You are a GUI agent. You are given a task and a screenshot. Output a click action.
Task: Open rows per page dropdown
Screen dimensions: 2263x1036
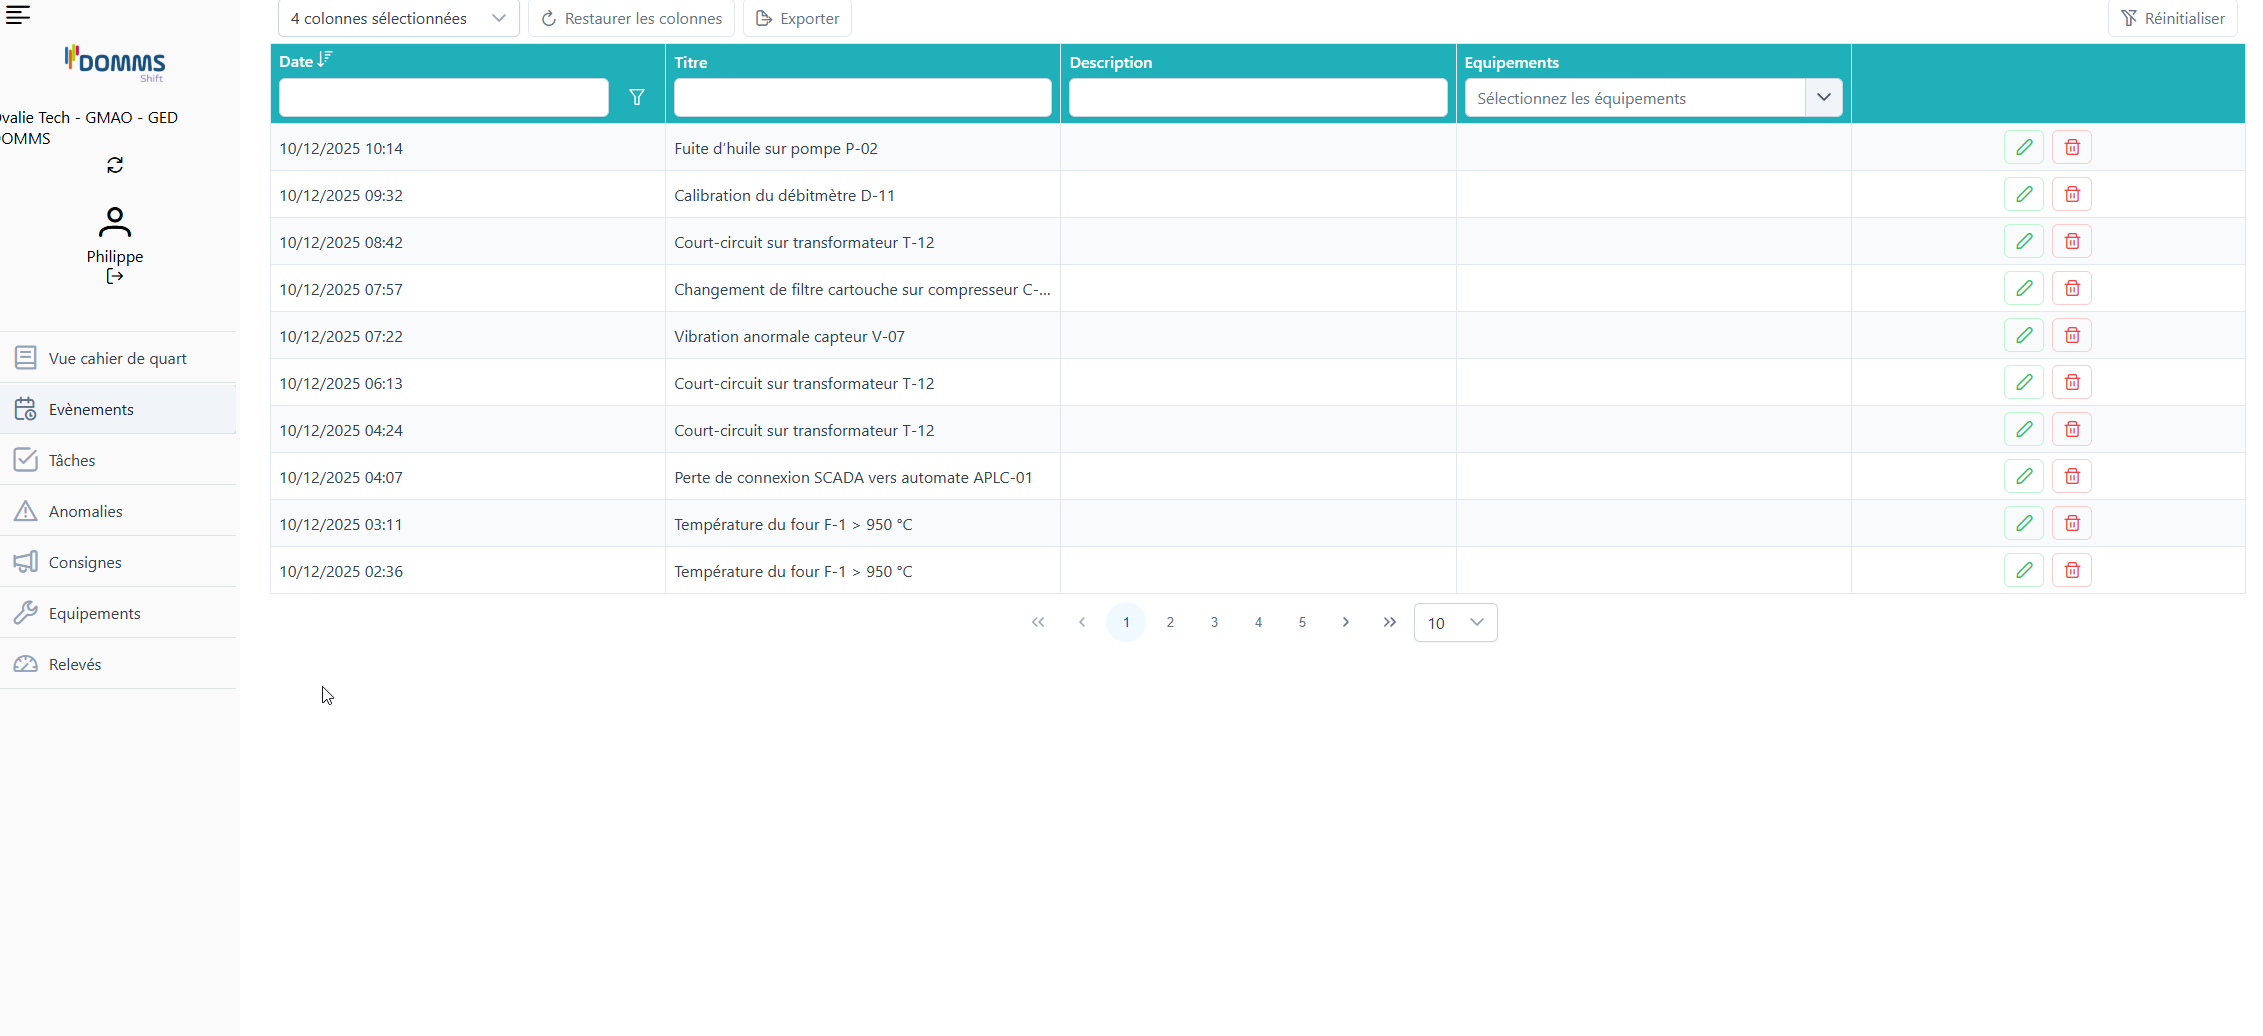tap(1455, 623)
